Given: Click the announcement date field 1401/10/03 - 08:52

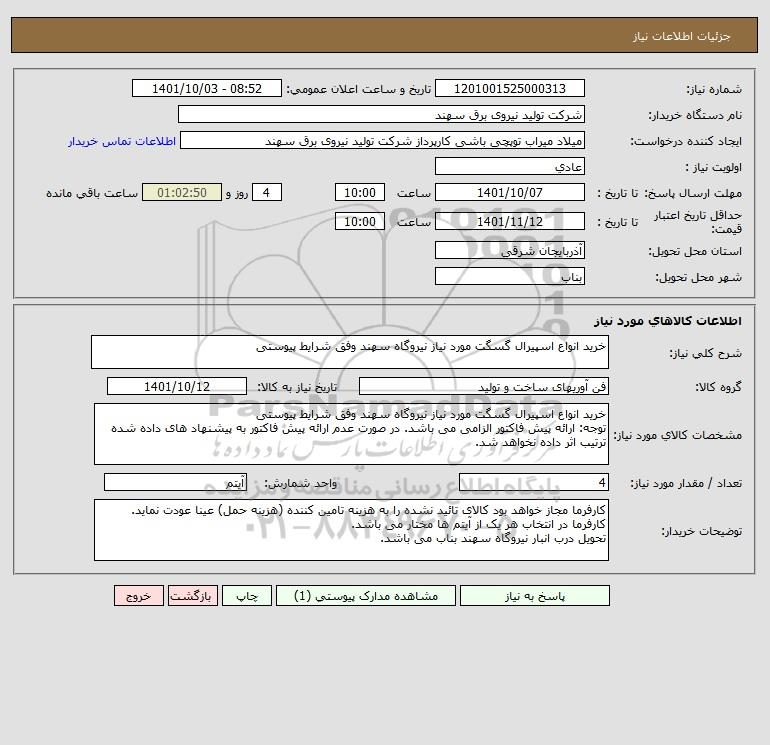Looking at the screenshot, I should pos(207,88).
